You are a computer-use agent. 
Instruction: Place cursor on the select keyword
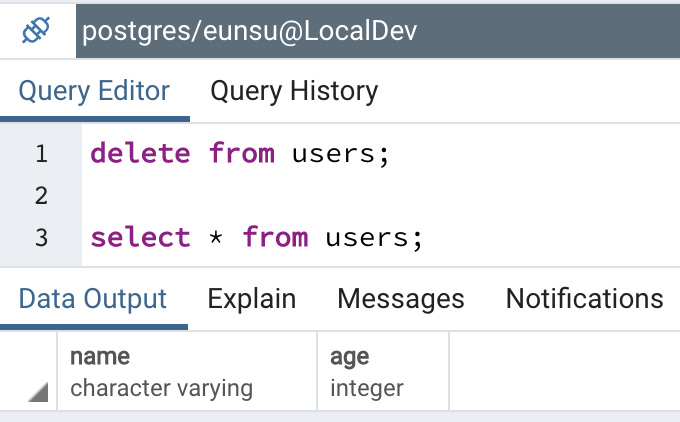point(141,238)
